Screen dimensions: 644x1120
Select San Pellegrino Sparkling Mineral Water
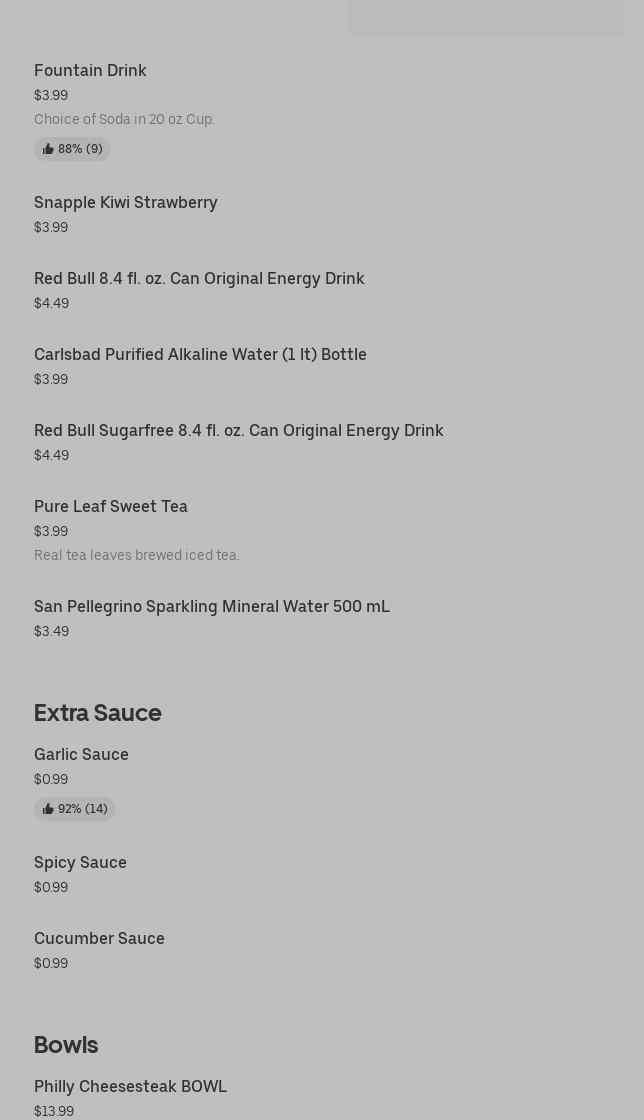(211, 606)
